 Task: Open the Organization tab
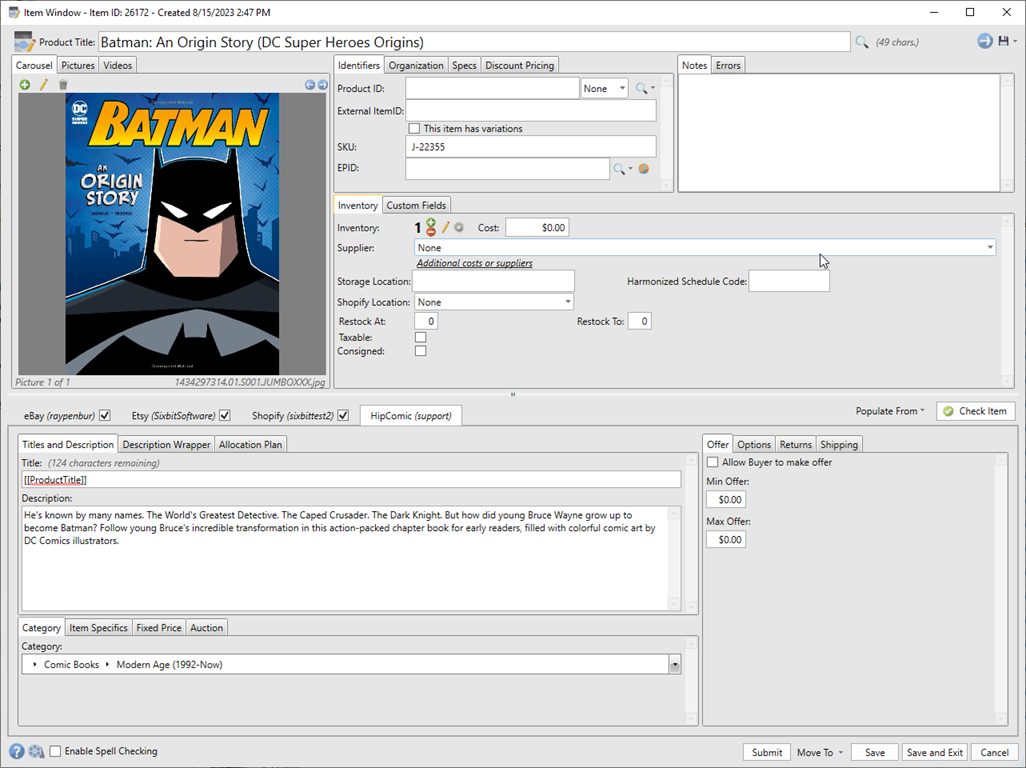pyautogui.click(x=416, y=65)
